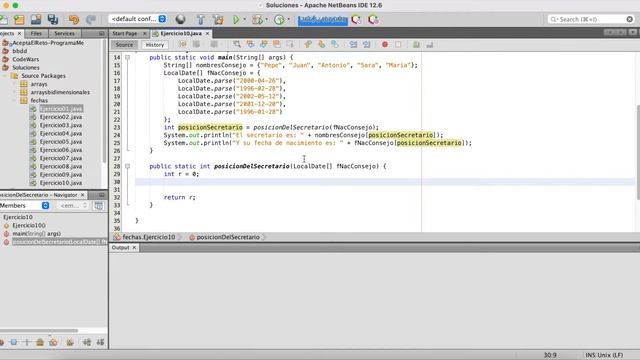
Task: Click the globe browser icon in the toolbar
Action: coord(180,19)
